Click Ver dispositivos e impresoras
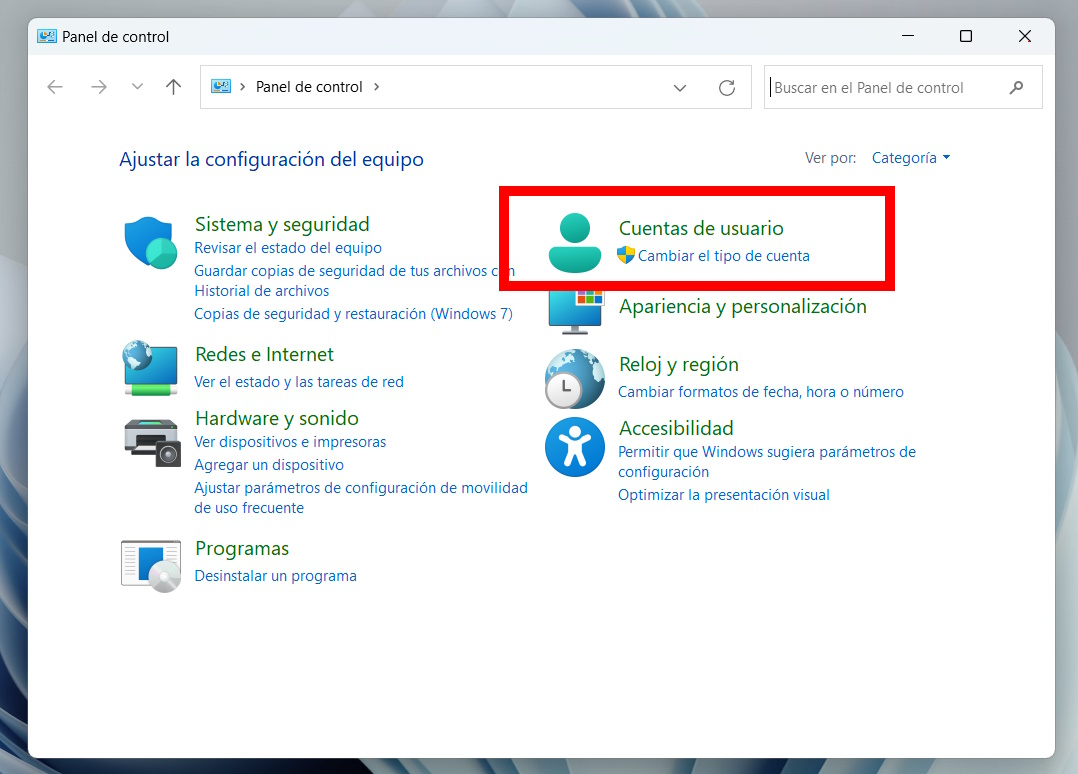The width and height of the screenshot is (1078, 774). pyautogui.click(x=290, y=441)
